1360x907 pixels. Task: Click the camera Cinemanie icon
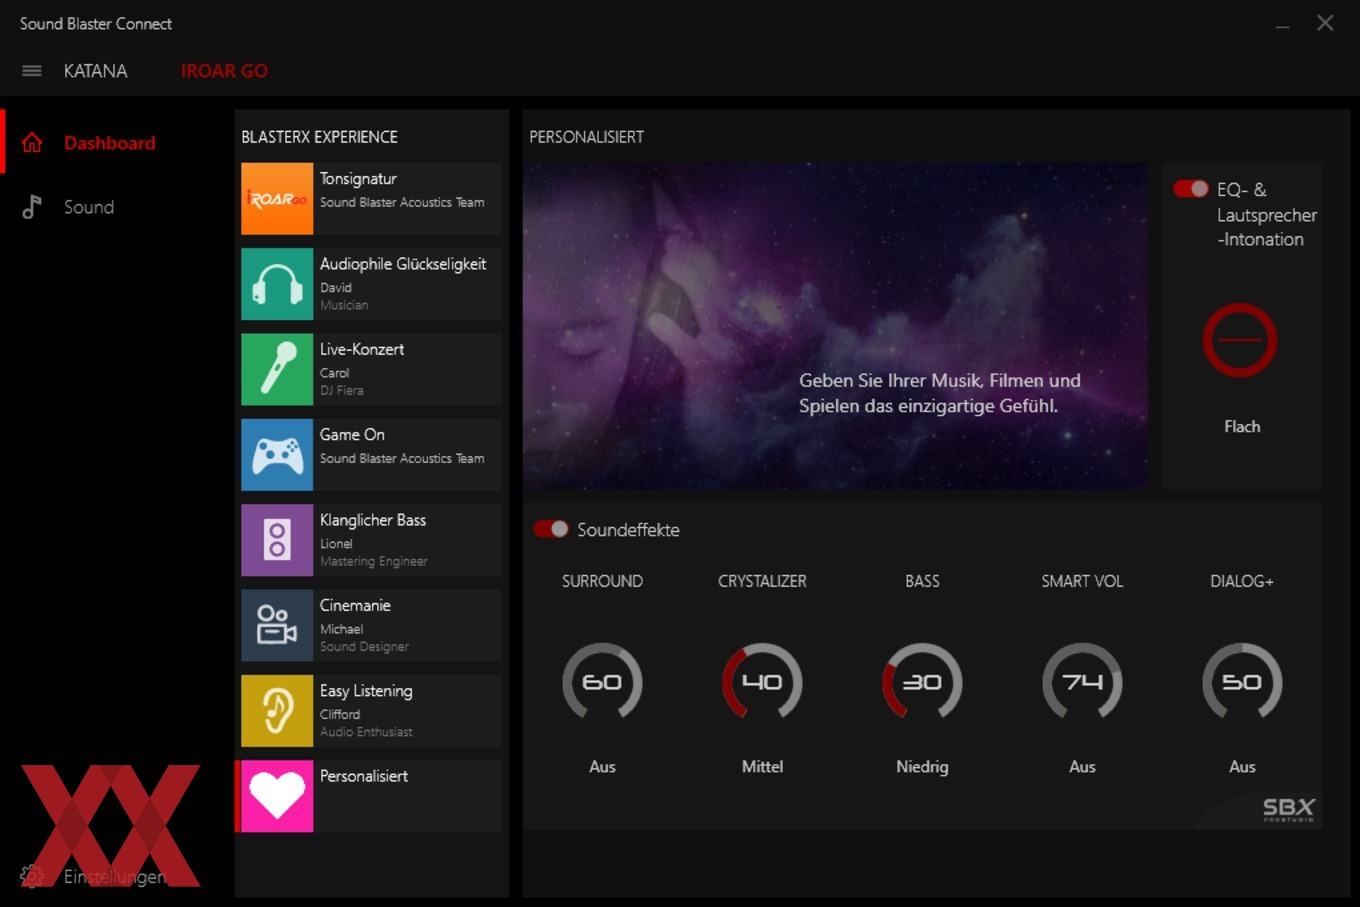click(x=277, y=625)
